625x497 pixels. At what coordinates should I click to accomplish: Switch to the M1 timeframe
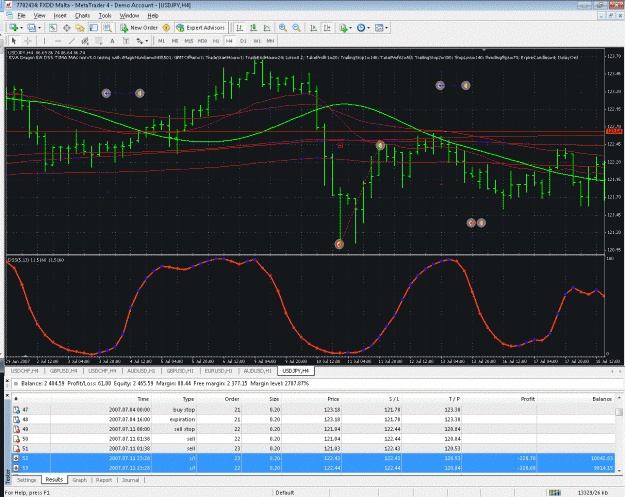click(x=161, y=41)
